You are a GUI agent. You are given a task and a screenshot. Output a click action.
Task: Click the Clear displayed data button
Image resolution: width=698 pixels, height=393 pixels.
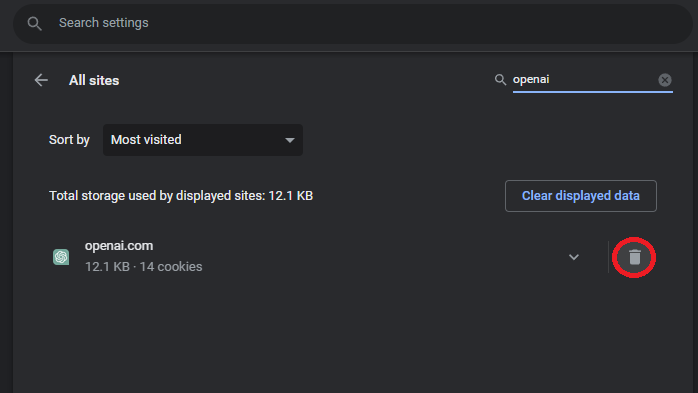[x=580, y=196]
